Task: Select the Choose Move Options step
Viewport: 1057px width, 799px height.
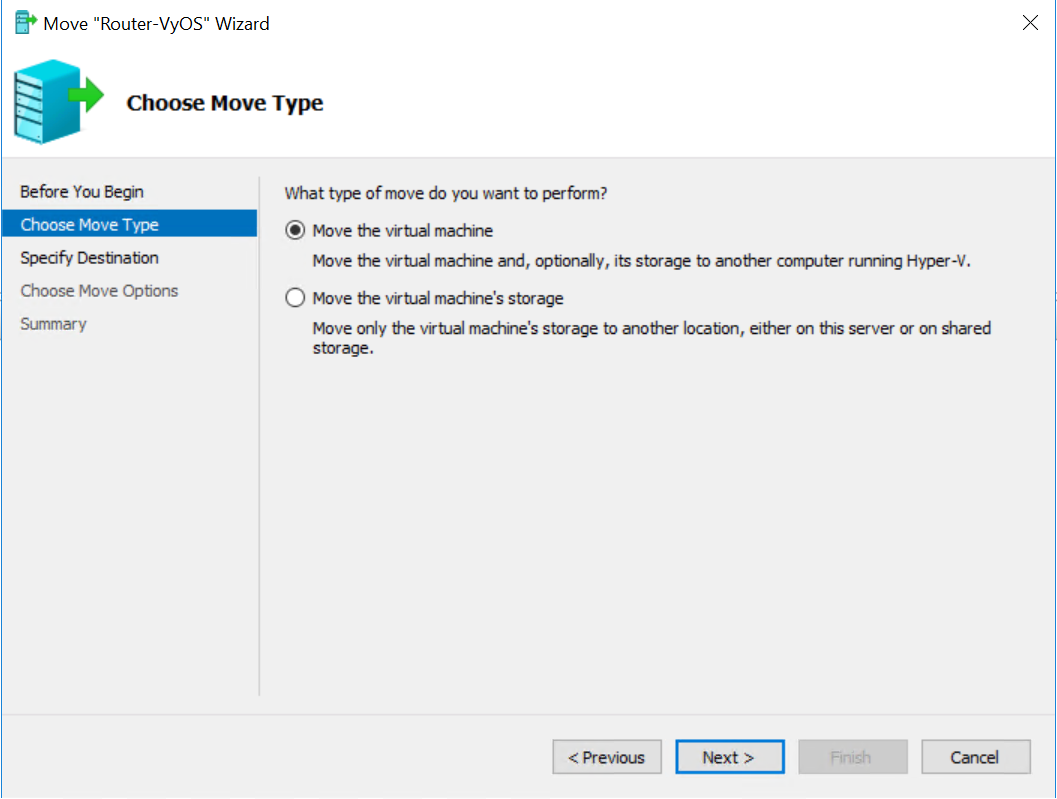Action: [99, 291]
